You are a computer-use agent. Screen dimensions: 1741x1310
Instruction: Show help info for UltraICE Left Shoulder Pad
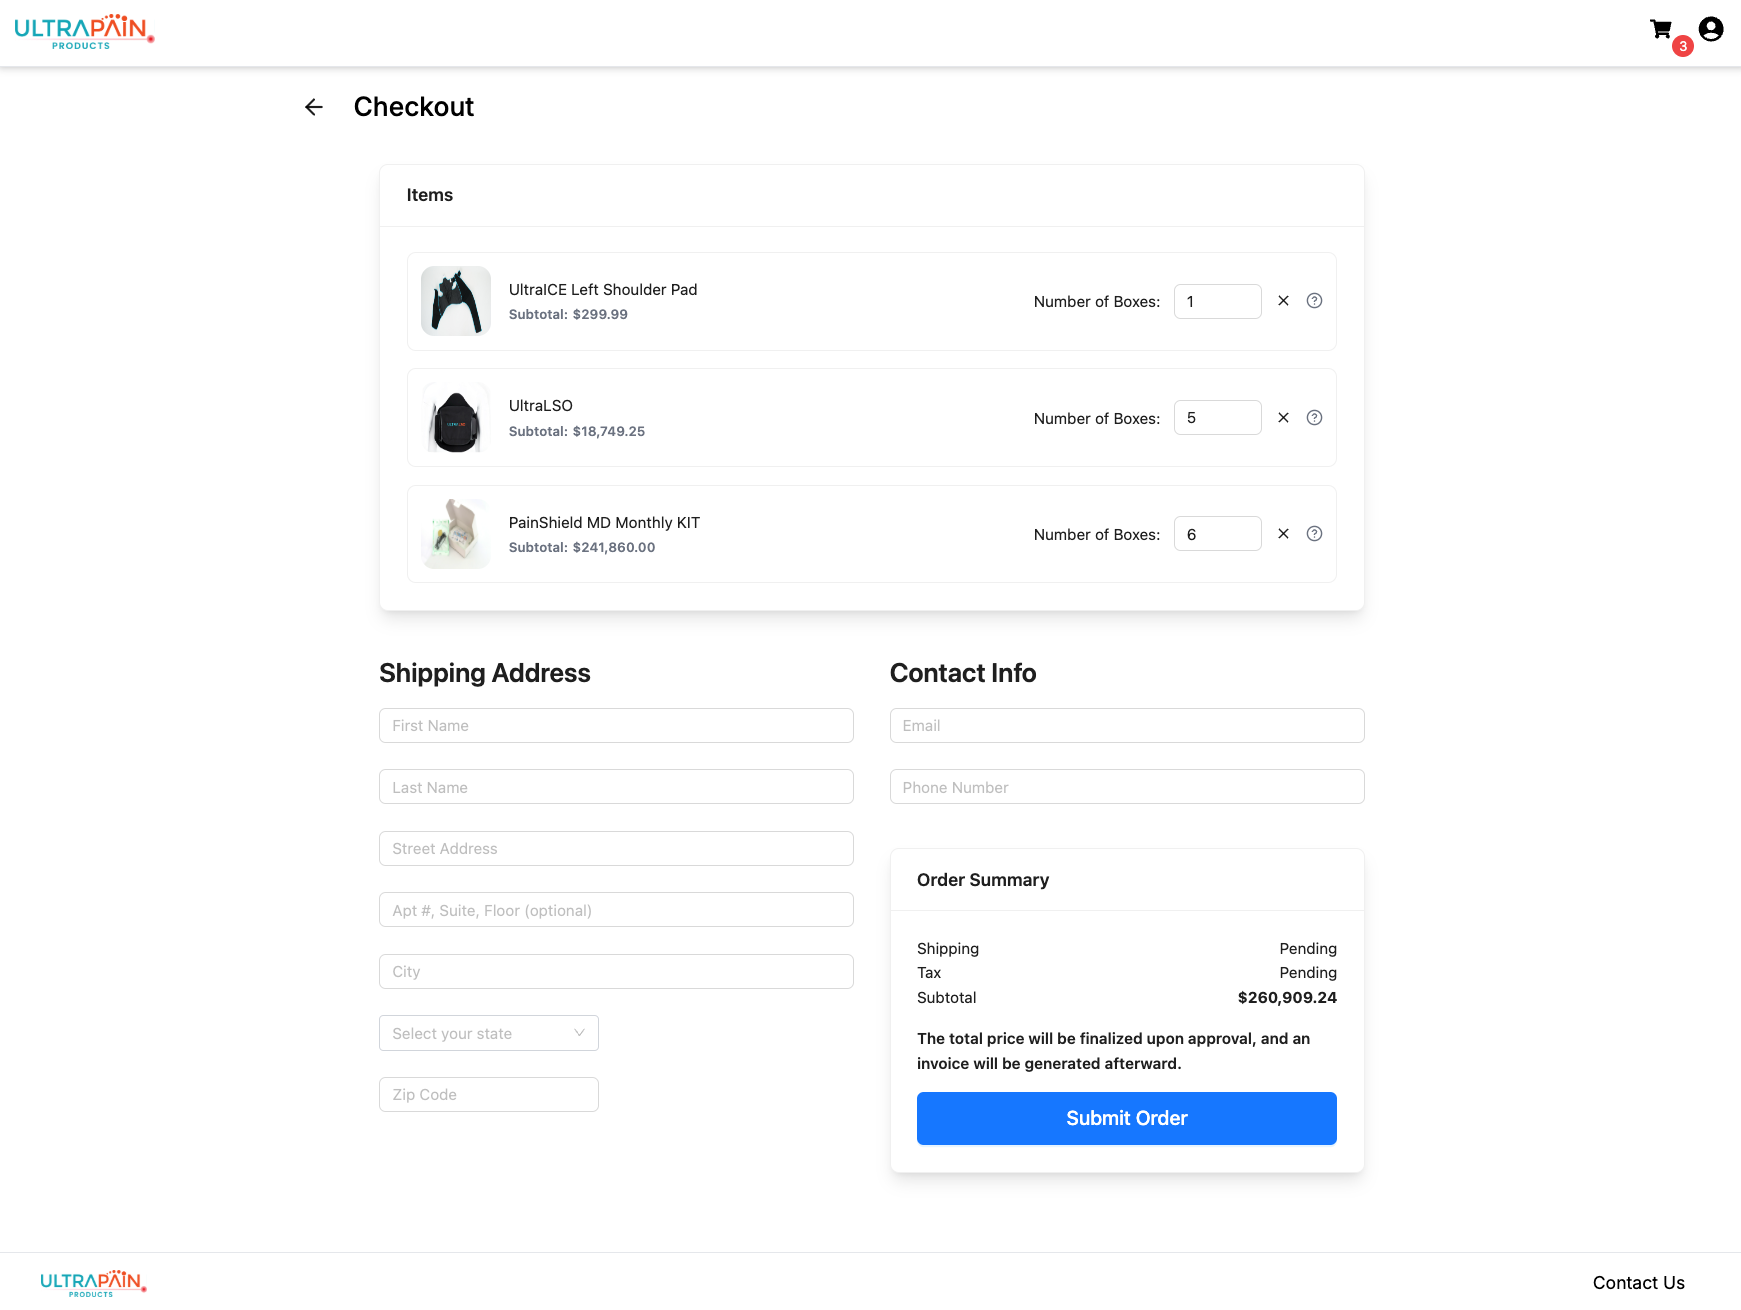(x=1314, y=301)
